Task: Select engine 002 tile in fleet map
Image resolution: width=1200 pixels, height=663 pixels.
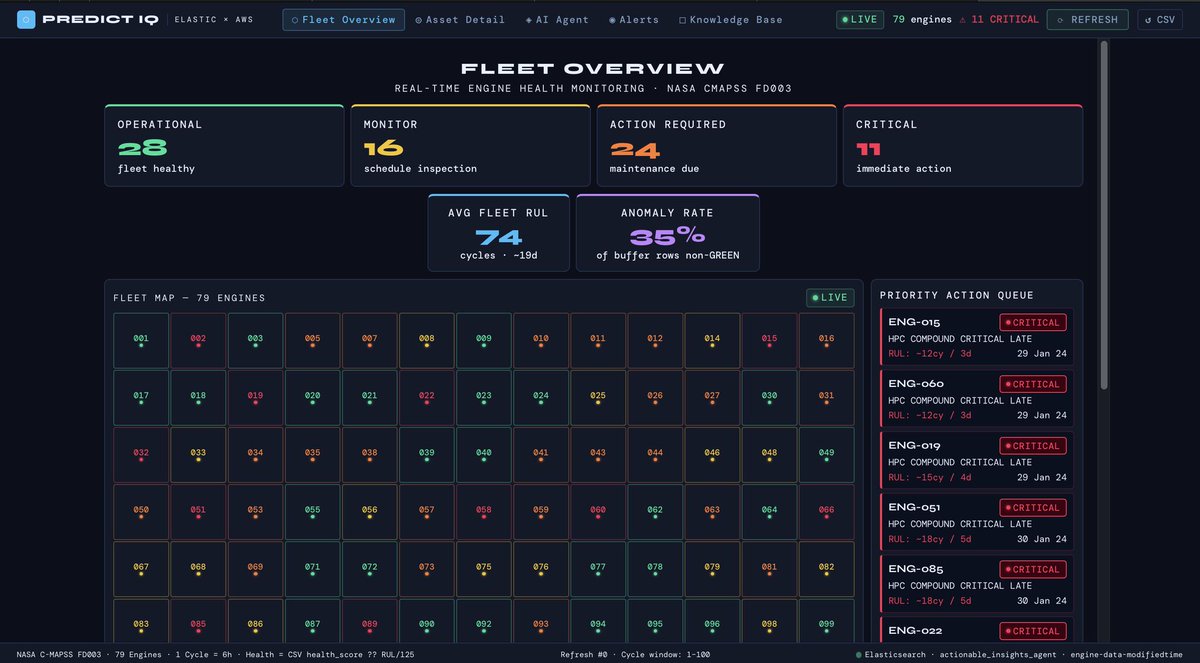Action: click(198, 341)
